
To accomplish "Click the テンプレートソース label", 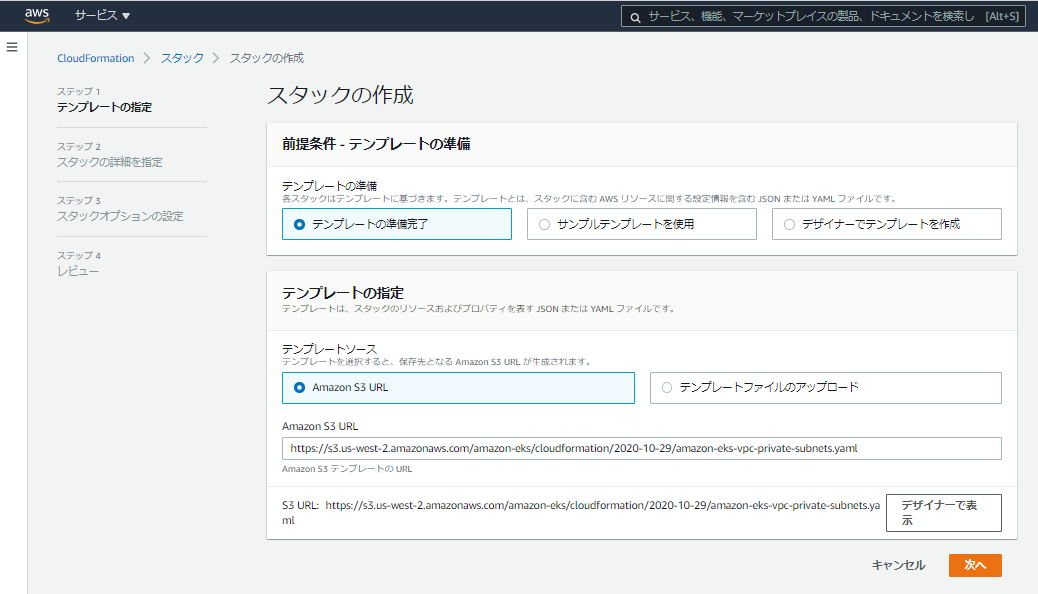I will pyautogui.click(x=329, y=349).
